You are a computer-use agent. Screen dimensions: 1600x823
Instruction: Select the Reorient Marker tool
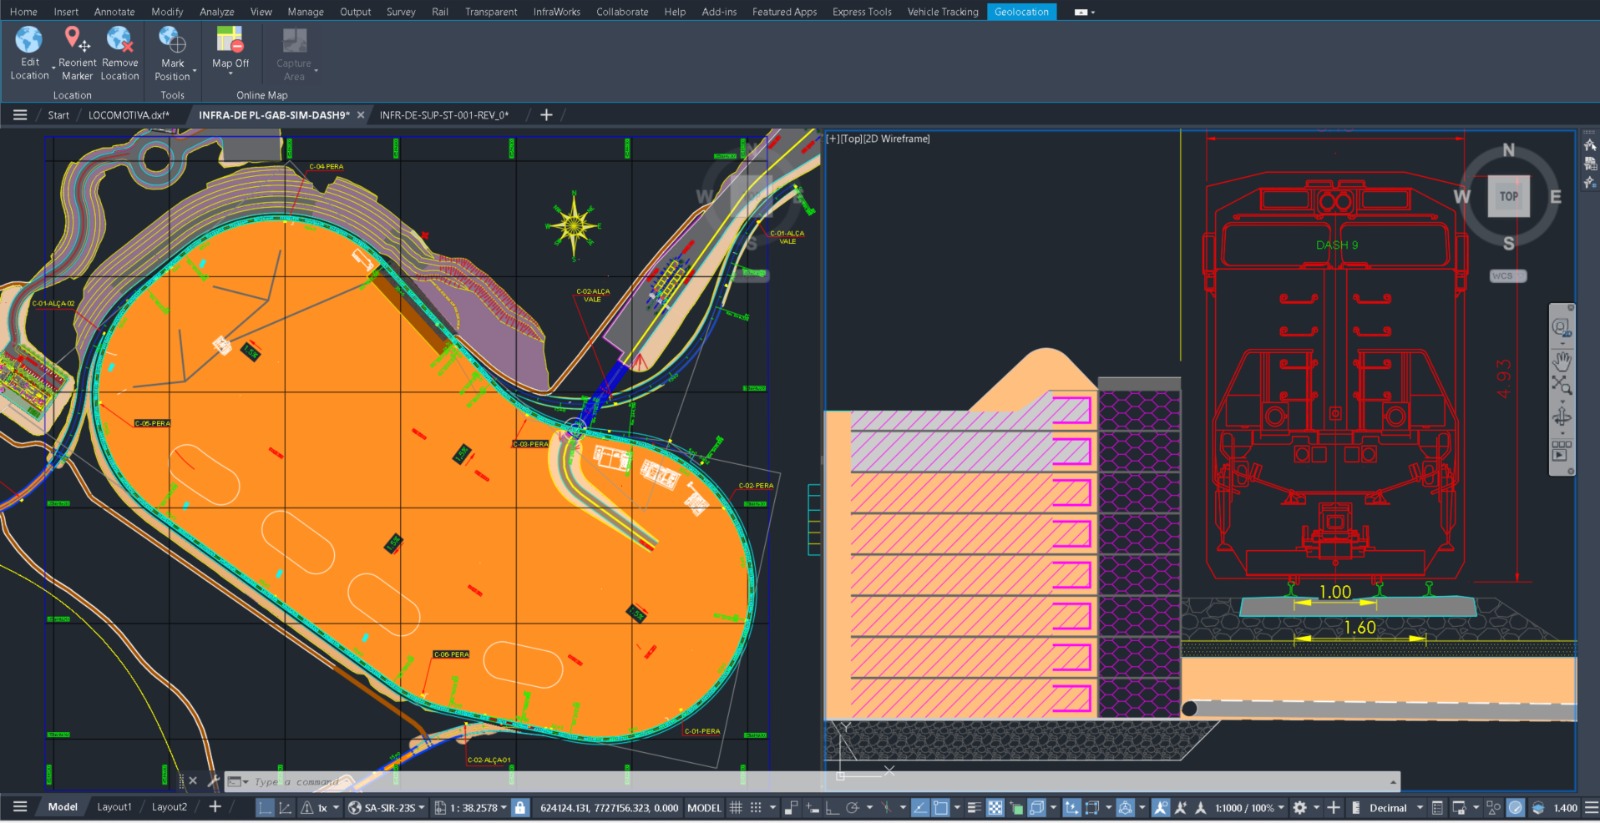click(x=76, y=40)
